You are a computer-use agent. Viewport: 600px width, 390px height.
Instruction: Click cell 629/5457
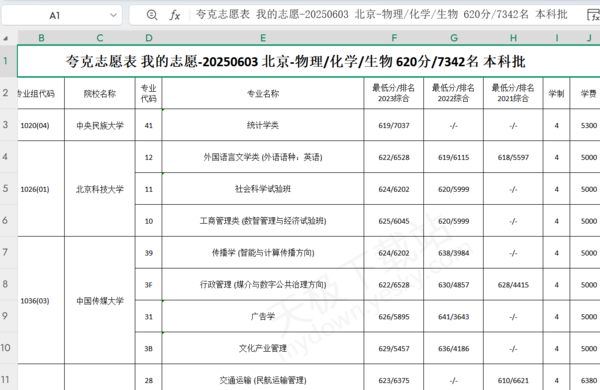click(x=394, y=348)
